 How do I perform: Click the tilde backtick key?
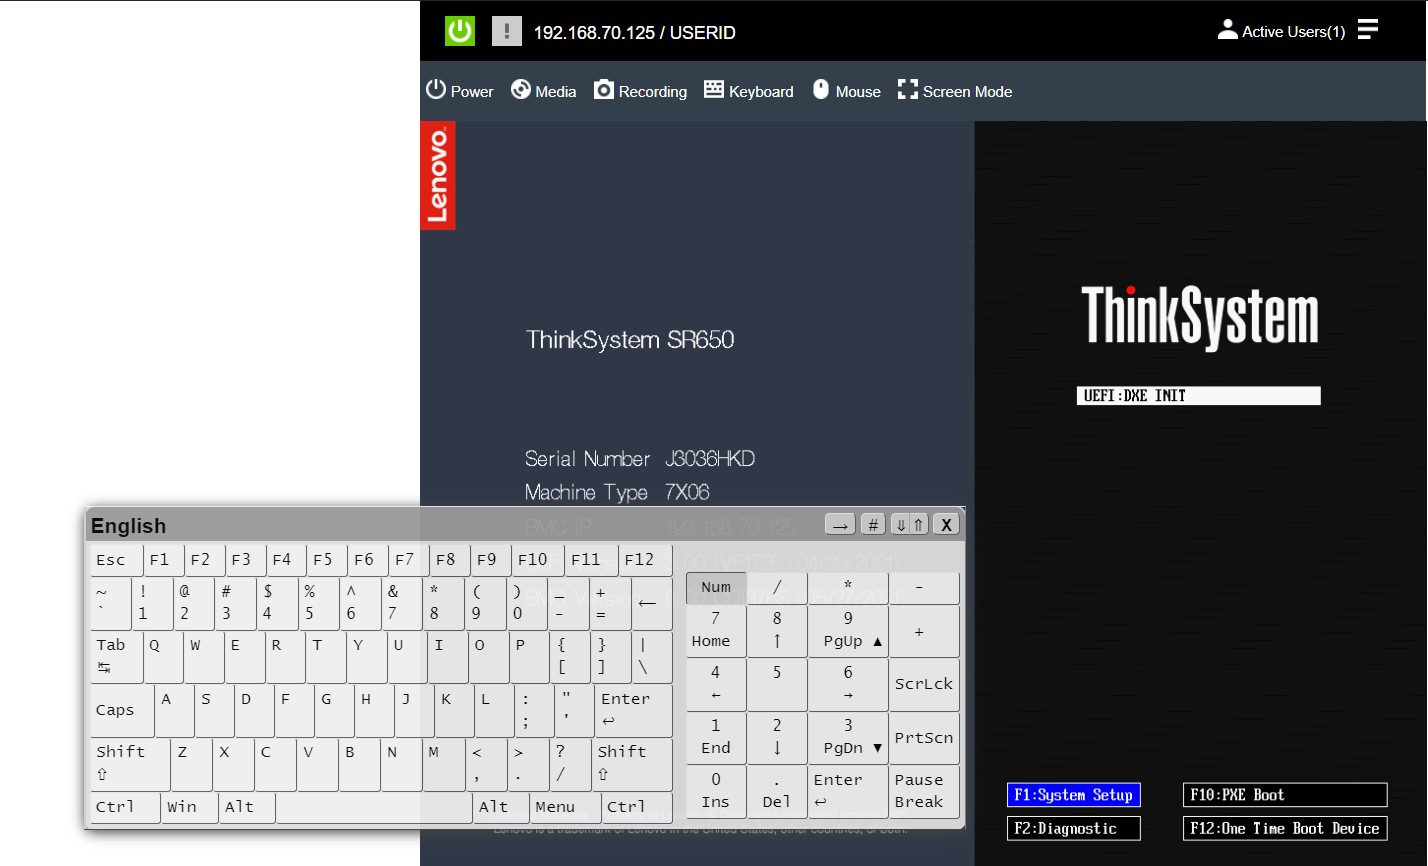tap(110, 604)
